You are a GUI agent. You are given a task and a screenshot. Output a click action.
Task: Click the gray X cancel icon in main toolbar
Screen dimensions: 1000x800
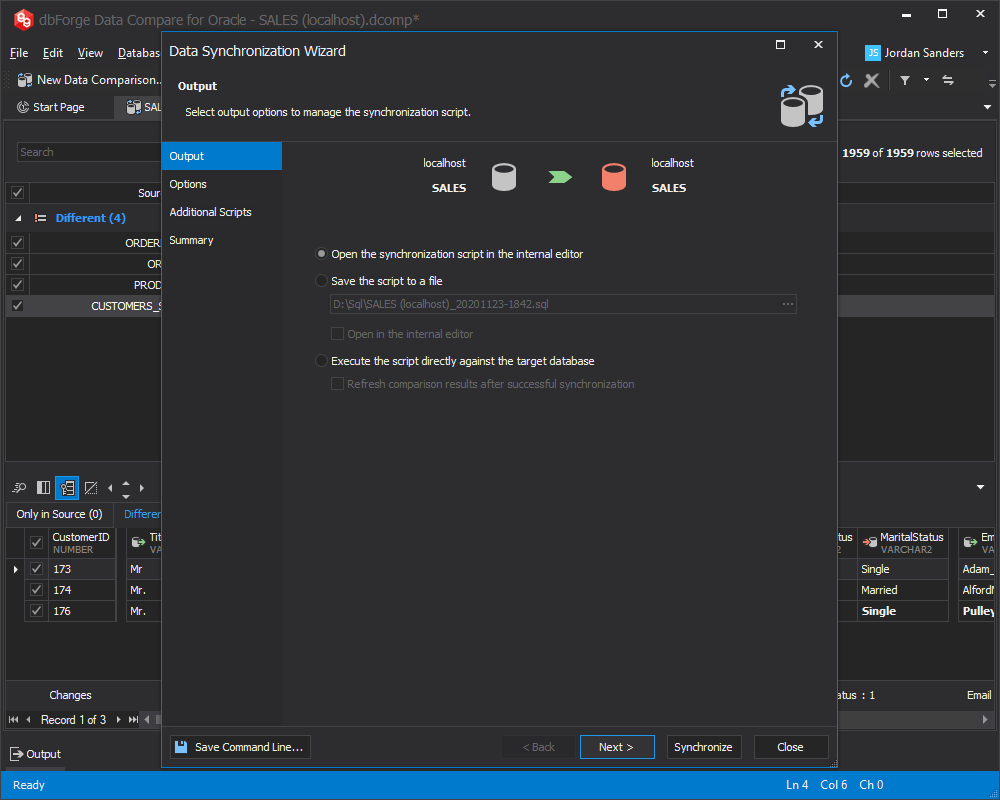click(x=871, y=80)
